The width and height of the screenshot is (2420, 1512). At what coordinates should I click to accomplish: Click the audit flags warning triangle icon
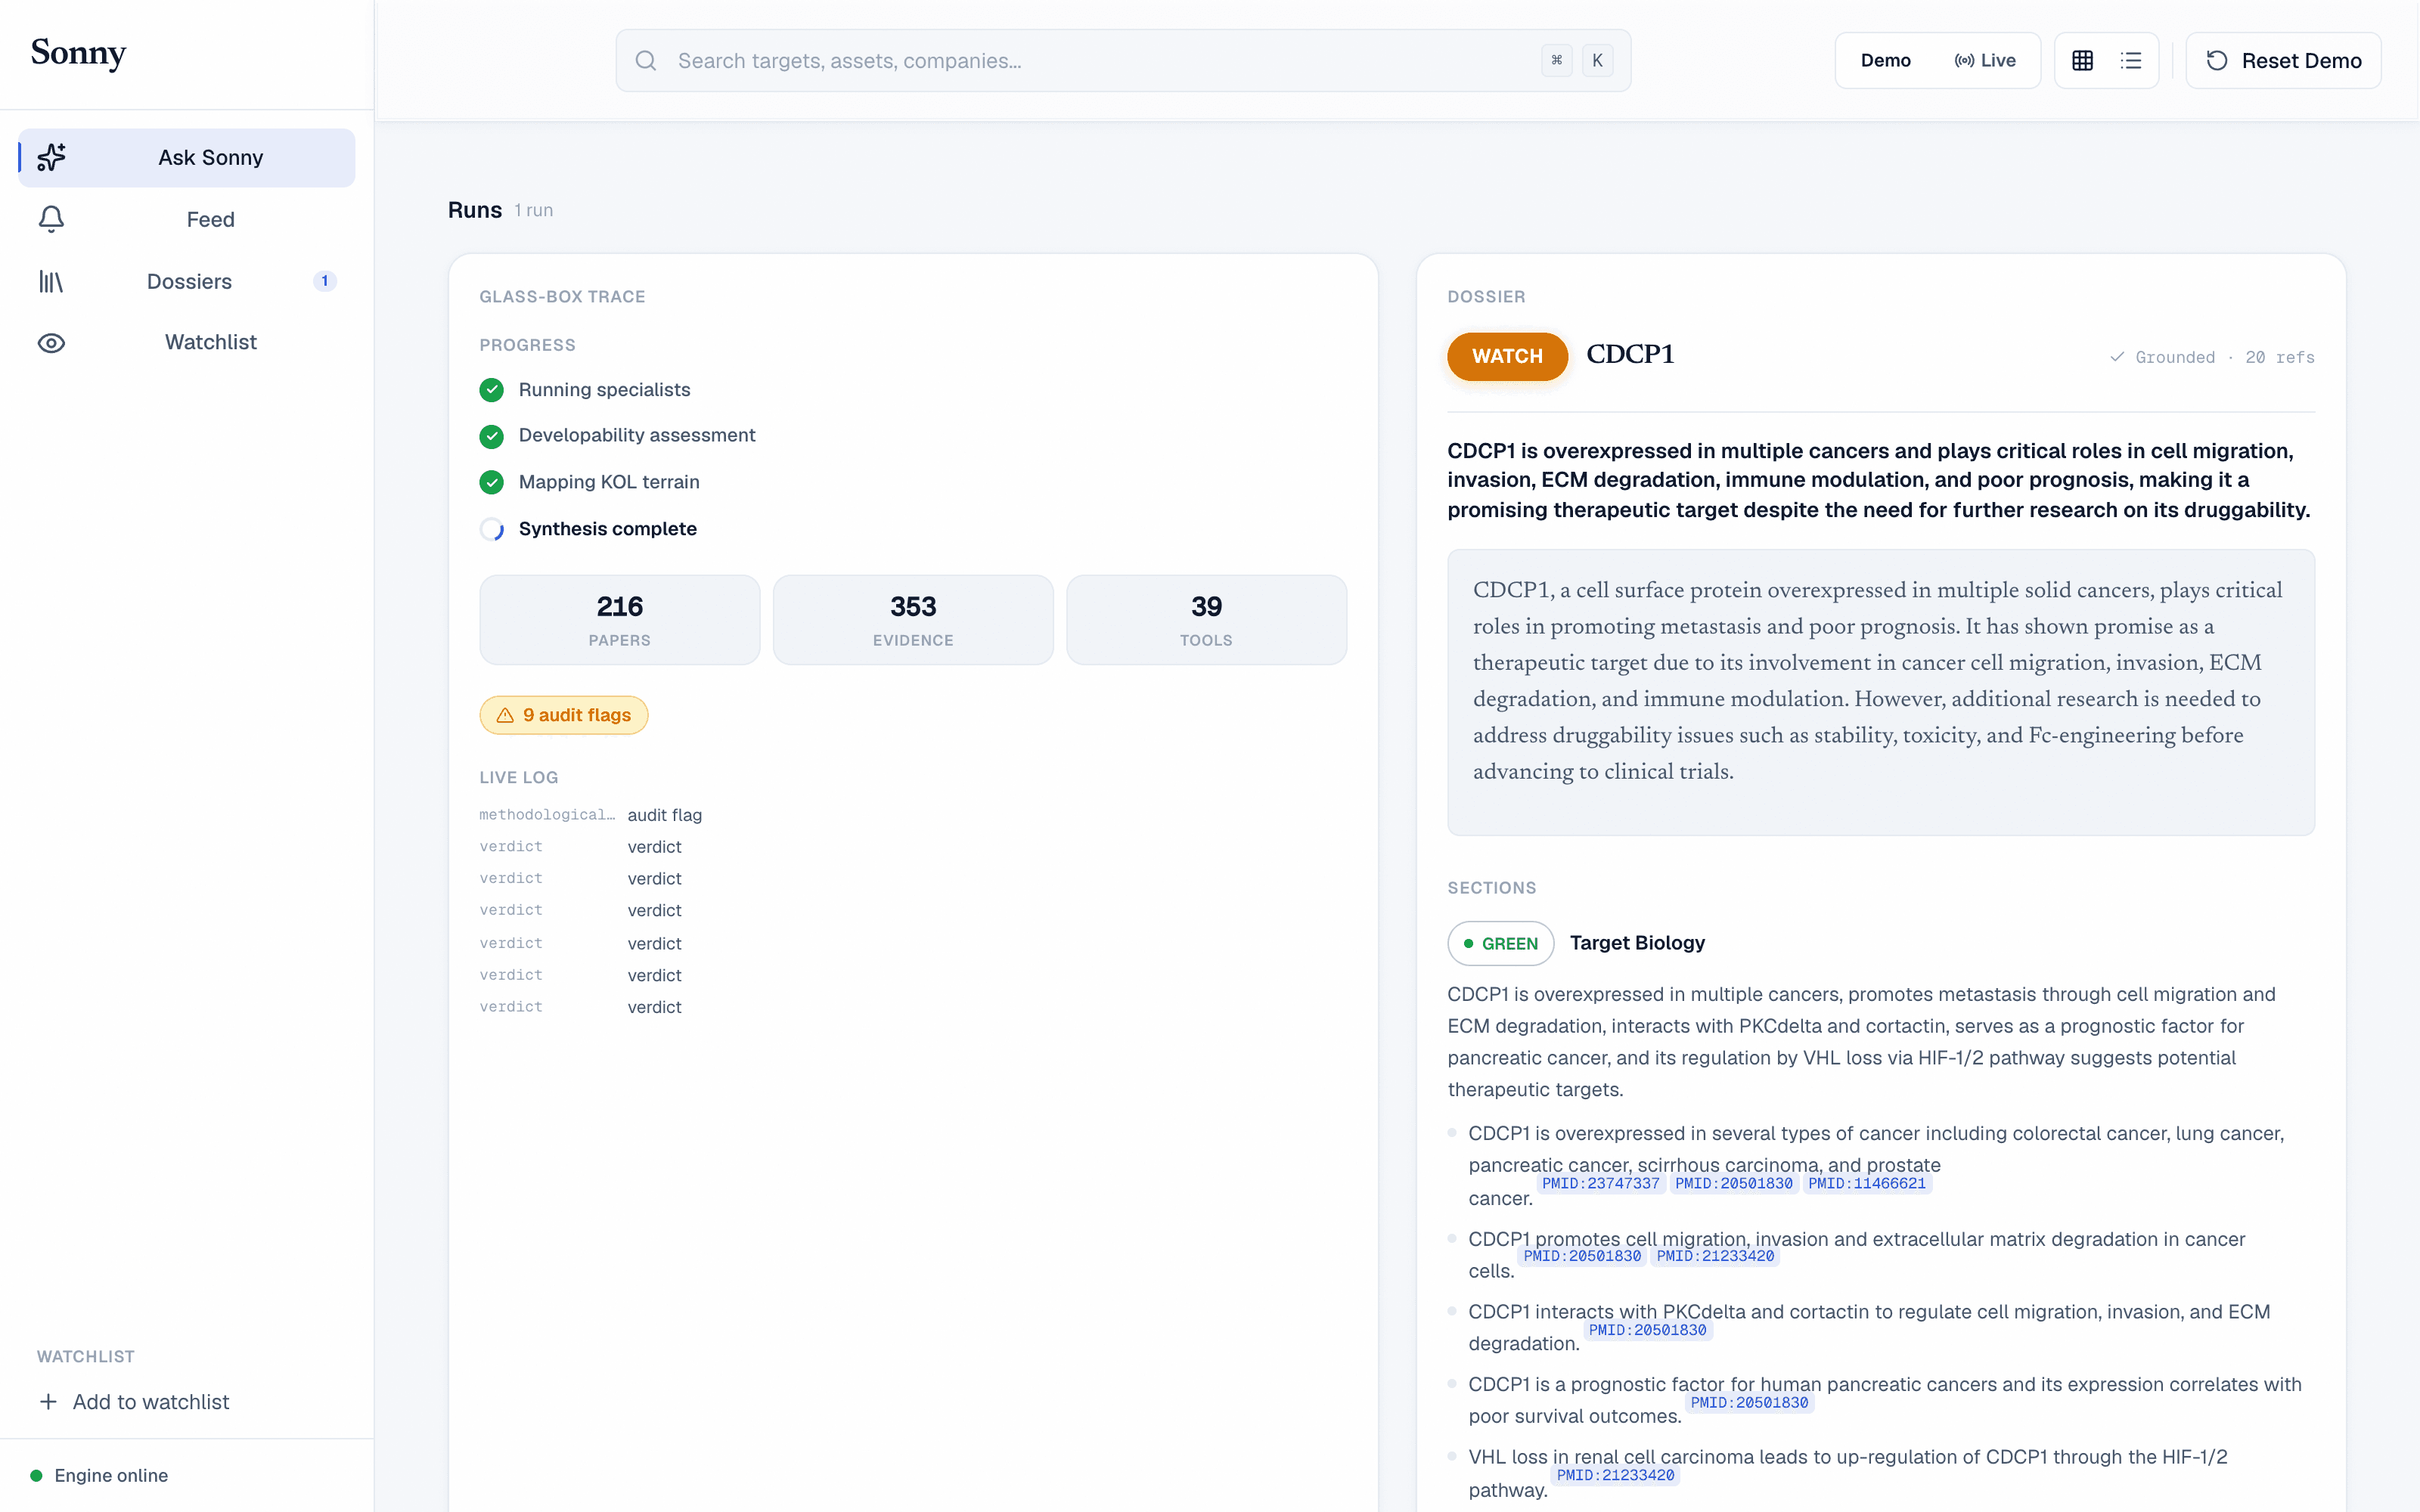coord(505,715)
